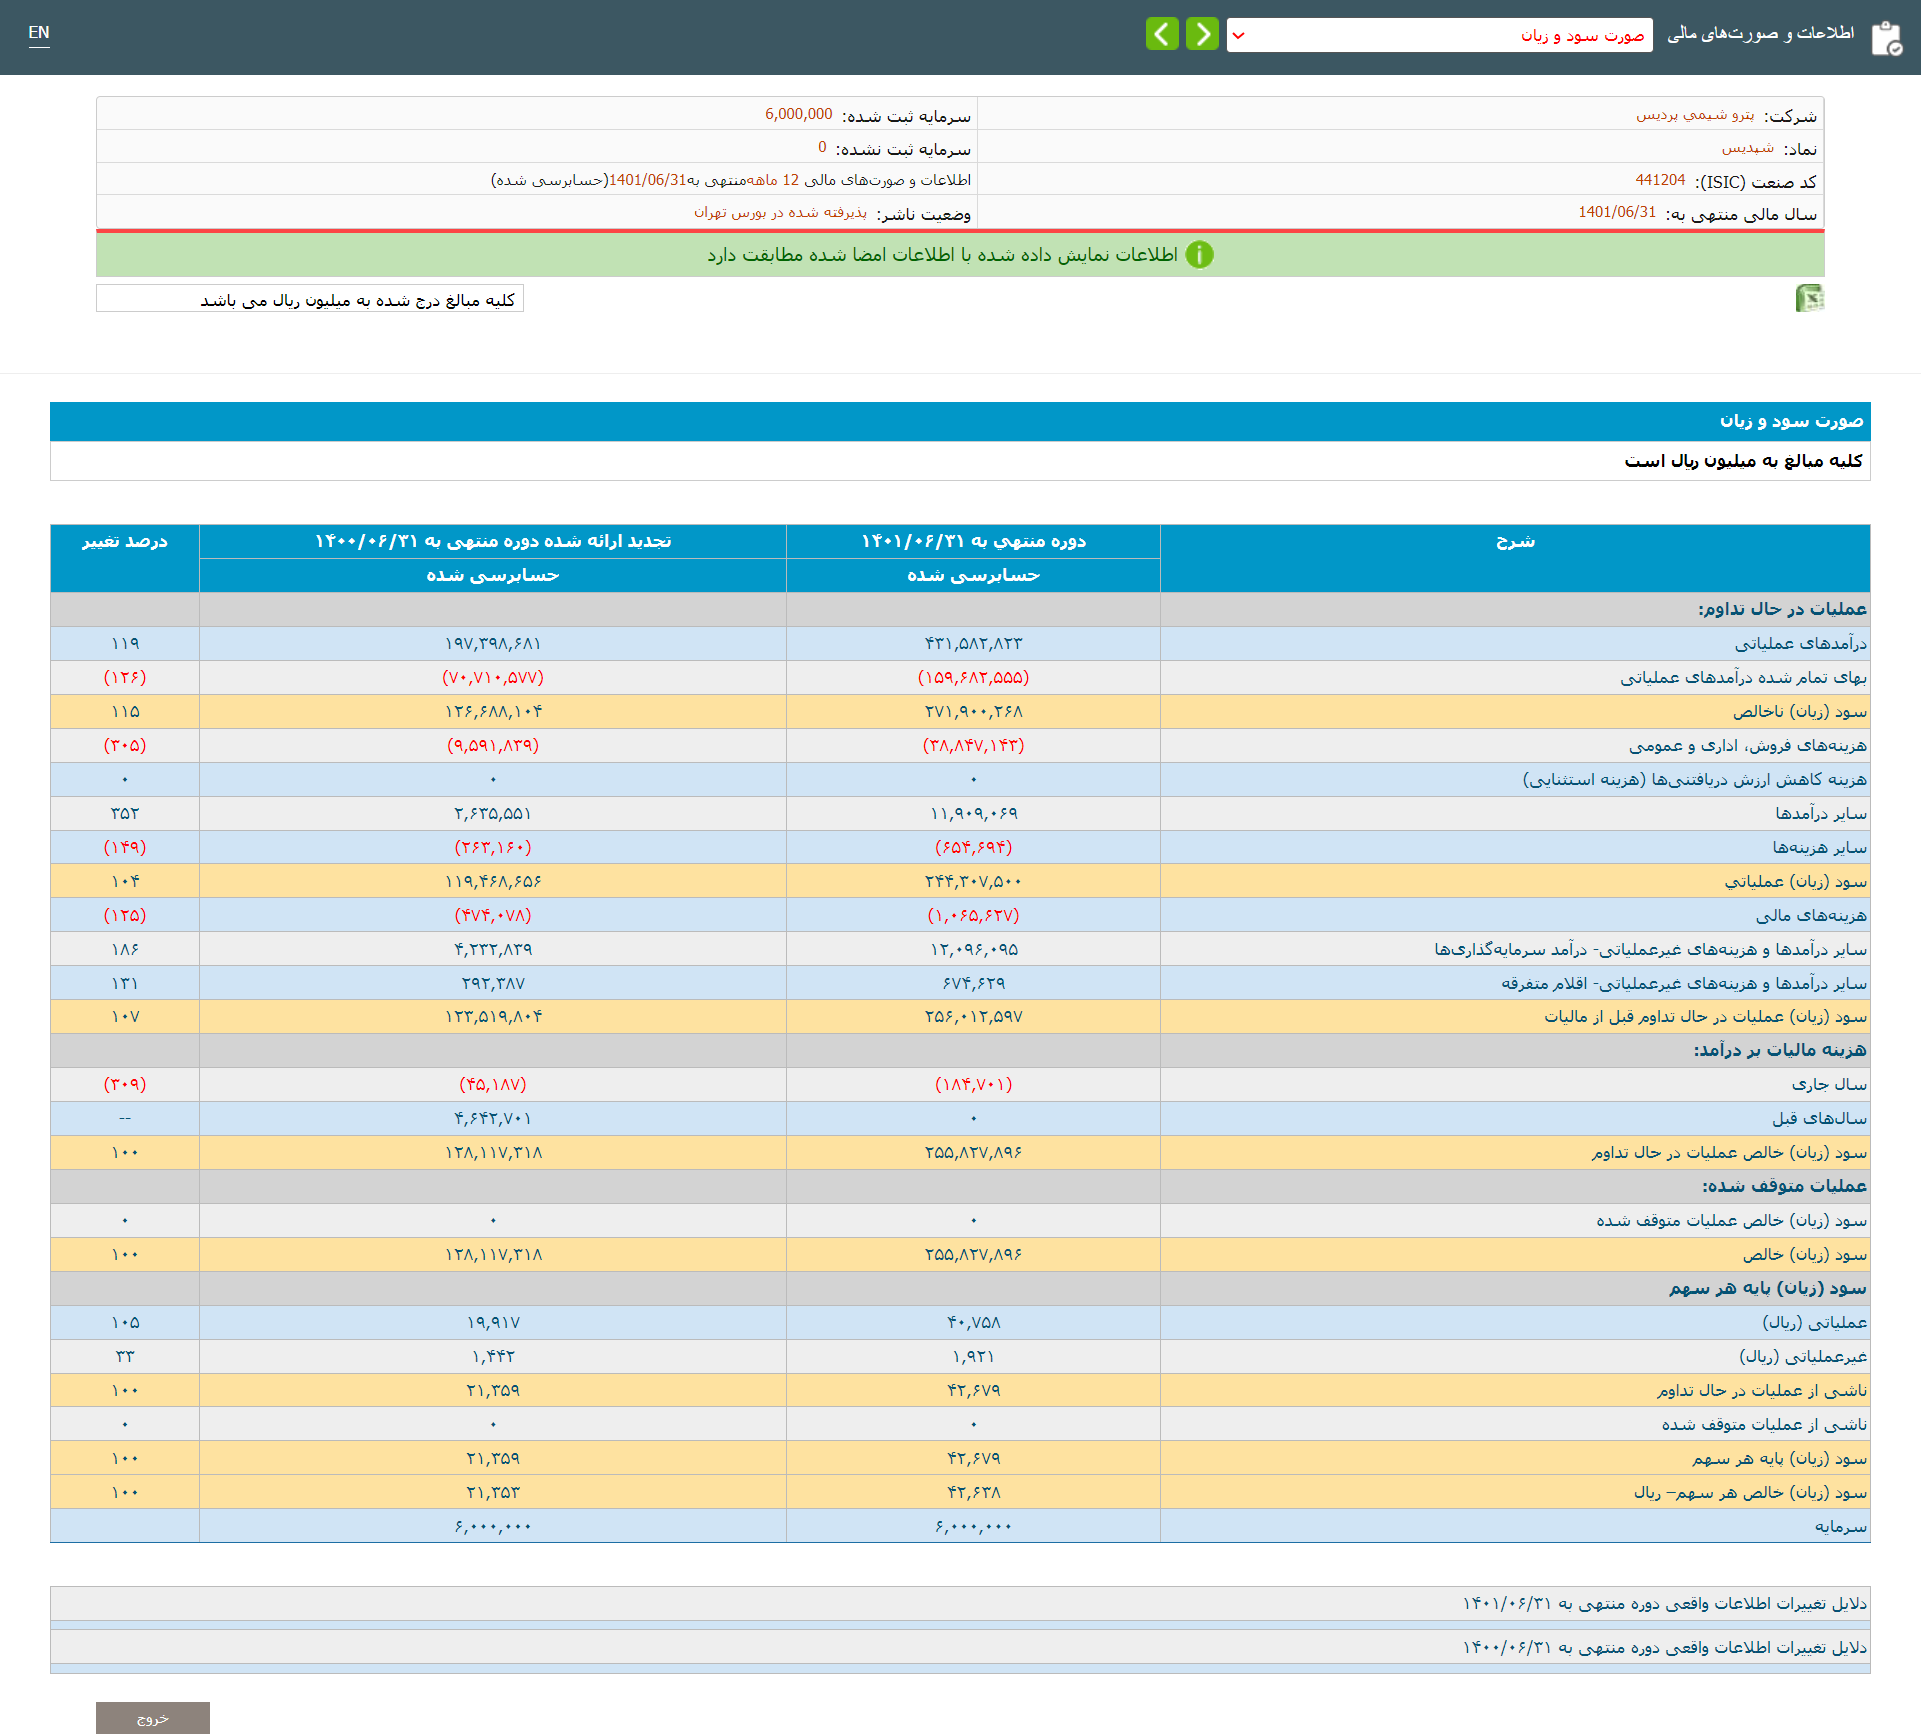Click the per-share value ۴۰,۷۵۸
The height and width of the screenshot is (1734, 1921).
click(973, 1322)
